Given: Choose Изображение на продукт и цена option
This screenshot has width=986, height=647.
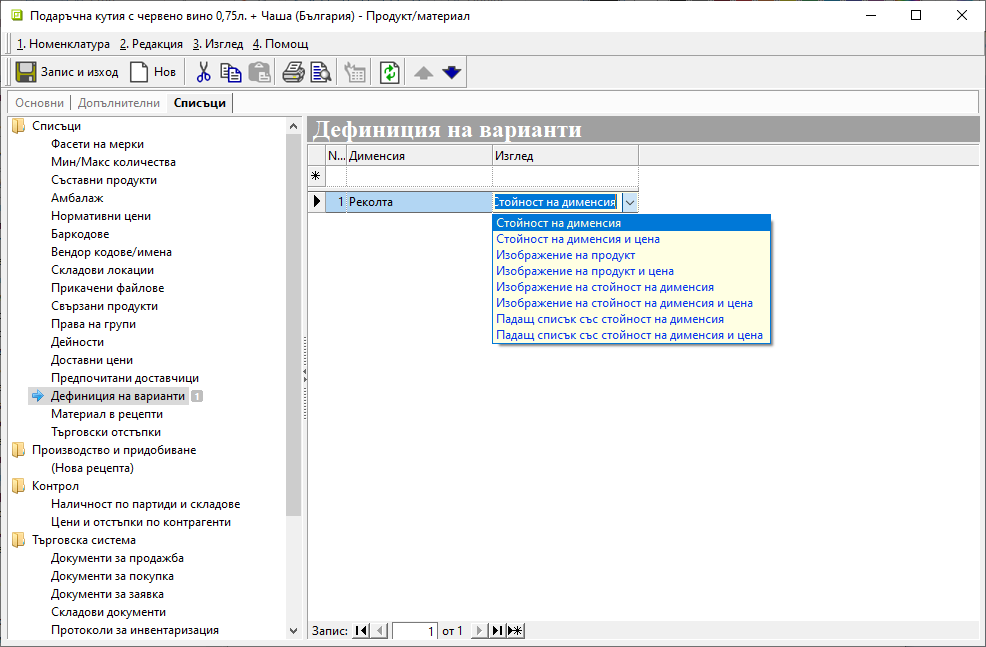Looking at the screenshot, I should [x=585, y=271].
